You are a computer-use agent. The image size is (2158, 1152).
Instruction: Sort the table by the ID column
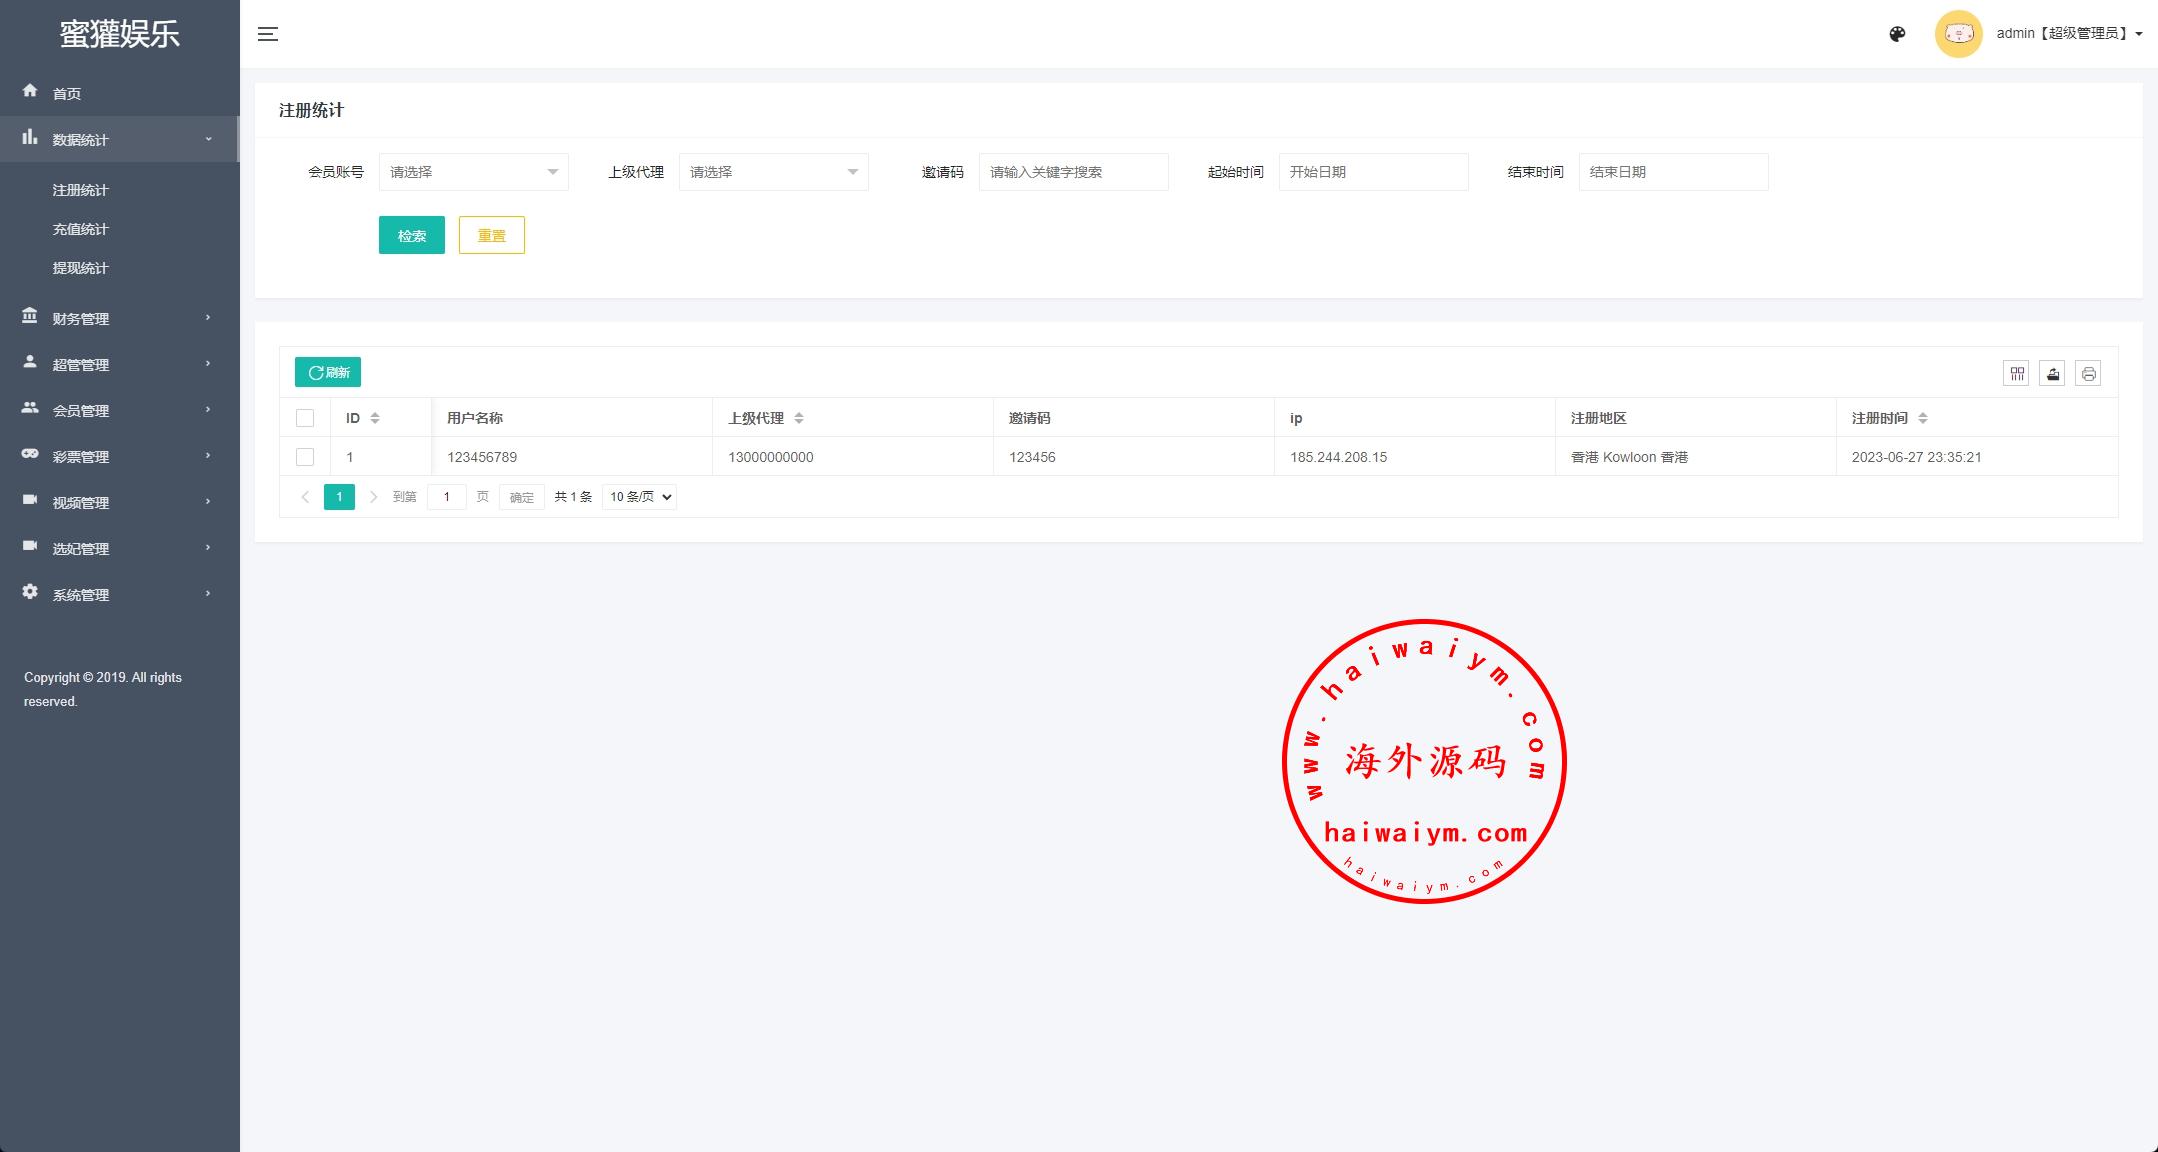coord(375,418)
